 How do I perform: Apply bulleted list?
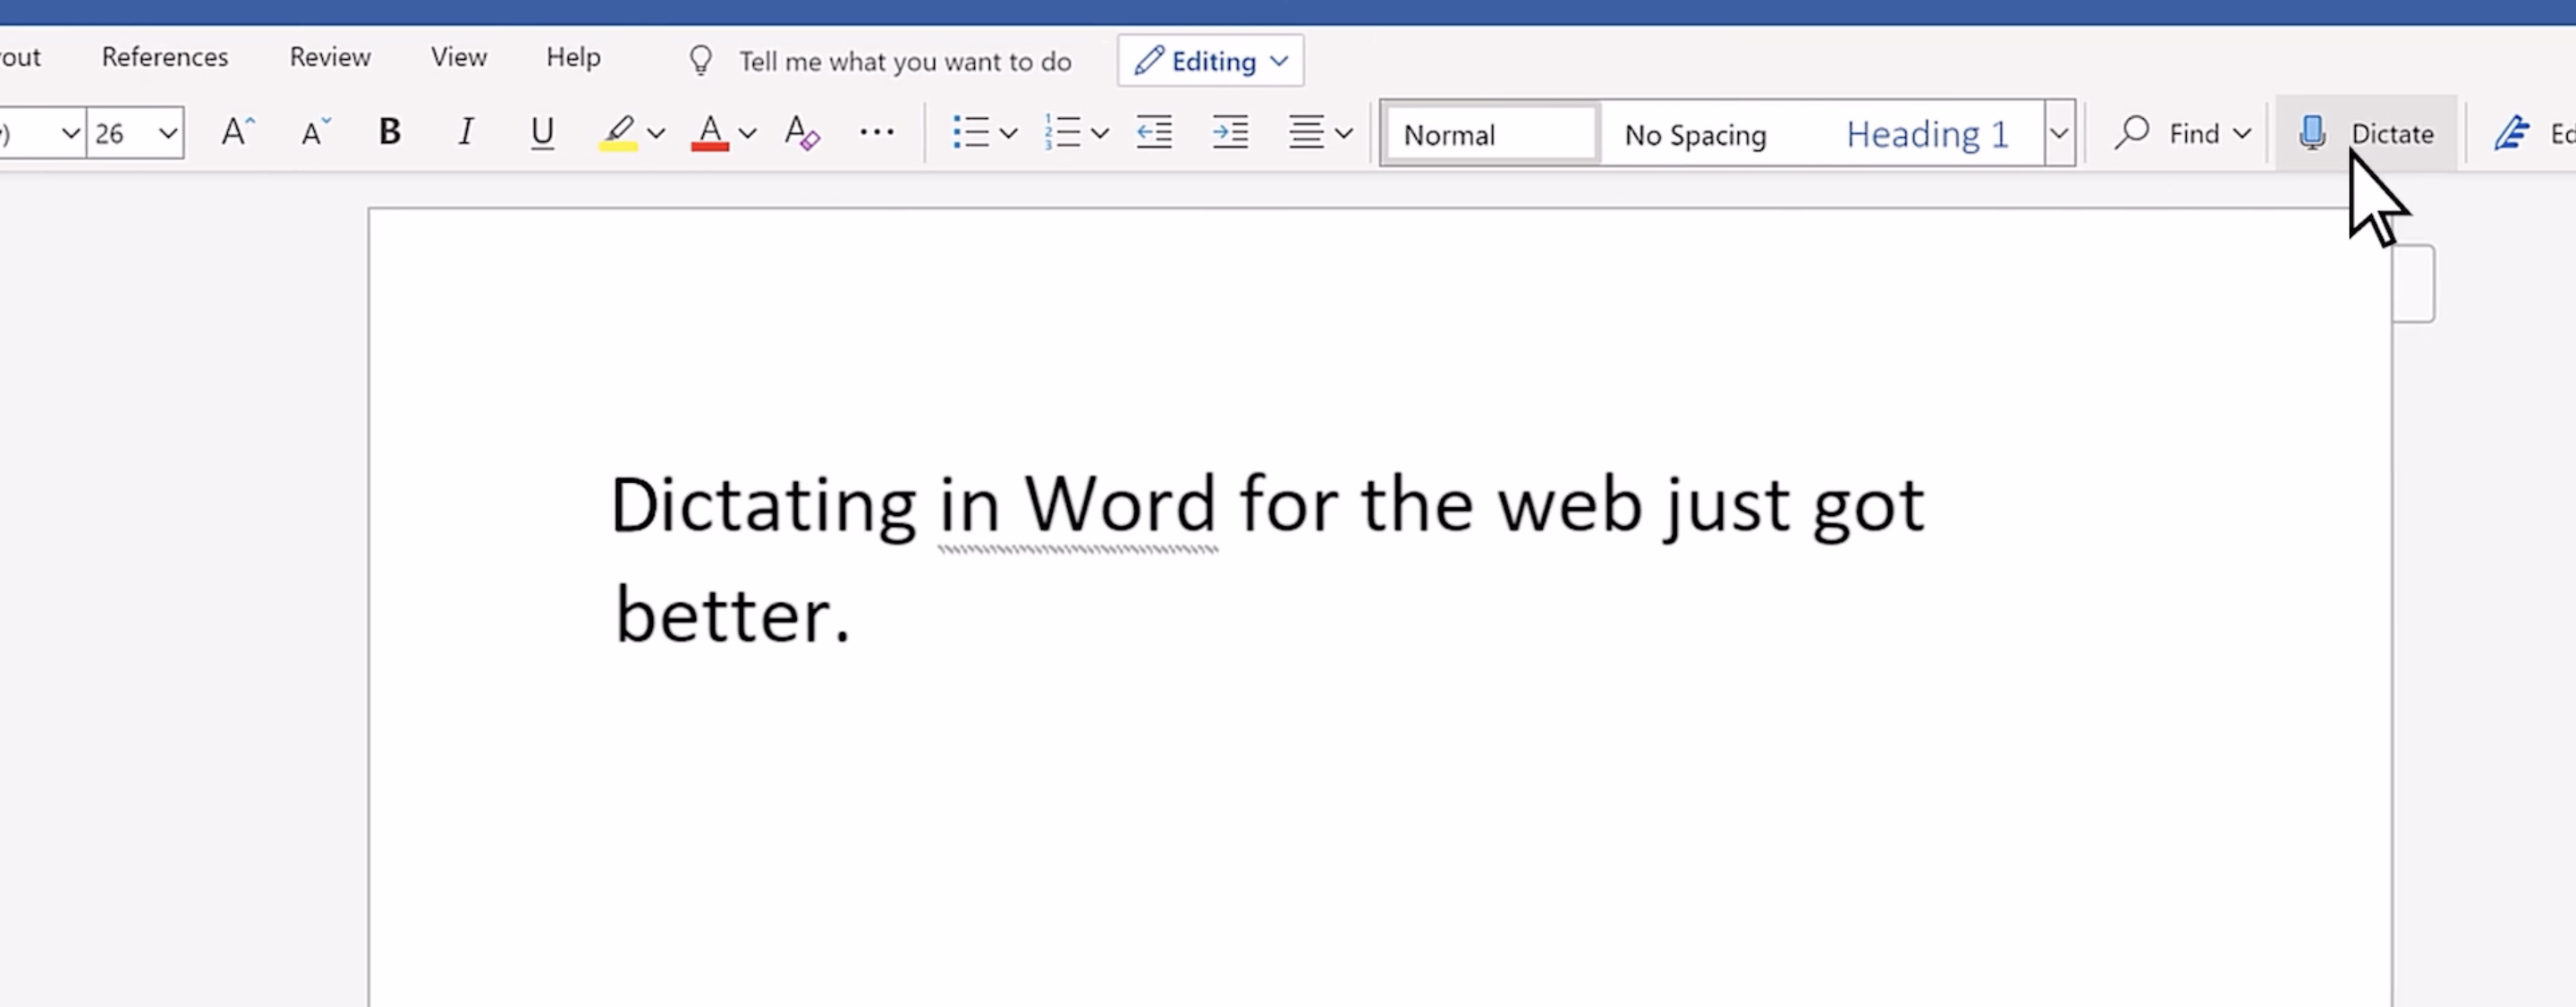click(x=971, y=132)
